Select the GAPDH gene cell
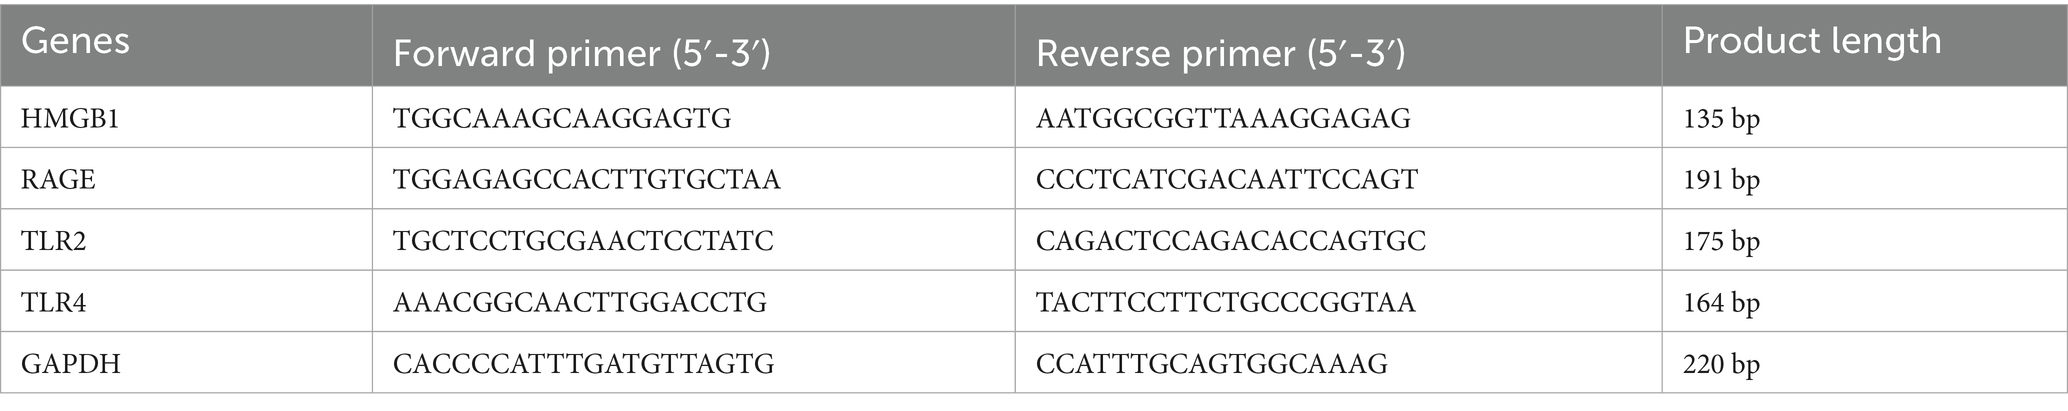The height and width of the screenshot is (411, 2068). click(x=71, y=364)
